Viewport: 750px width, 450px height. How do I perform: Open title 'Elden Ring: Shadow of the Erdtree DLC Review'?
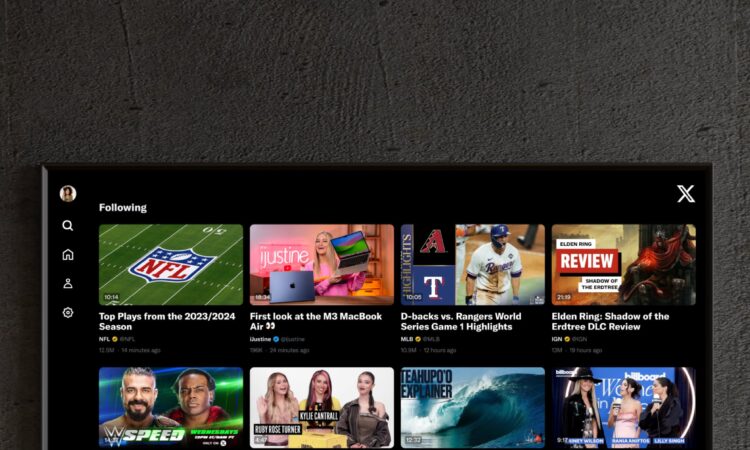tap(610, 321)
